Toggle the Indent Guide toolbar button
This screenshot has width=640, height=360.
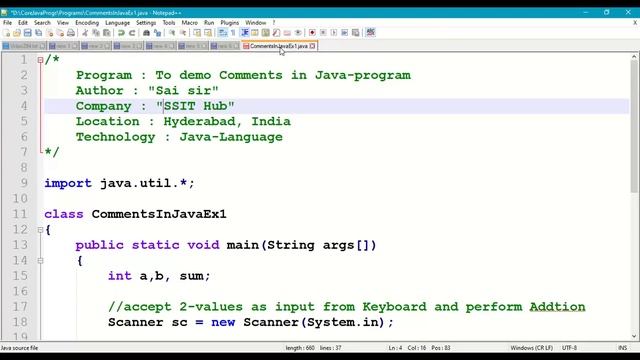point(244,33)
